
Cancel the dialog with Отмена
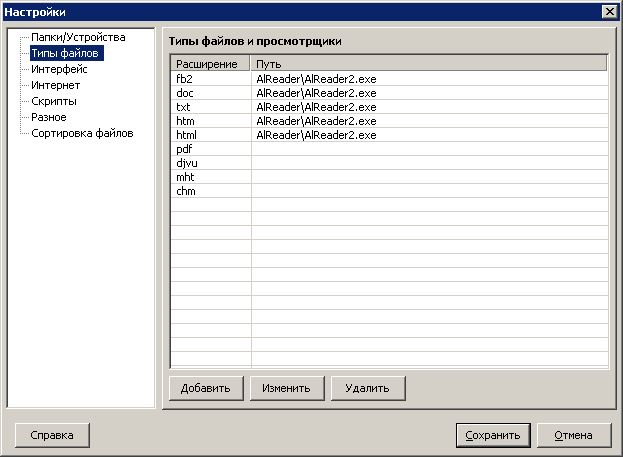574,435
